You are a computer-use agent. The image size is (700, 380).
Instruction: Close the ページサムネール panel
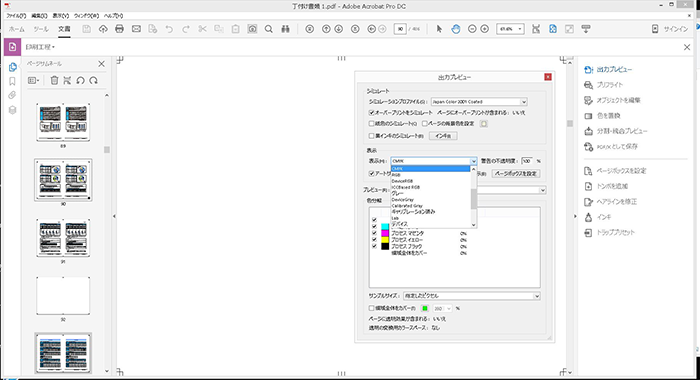tap(101, 64)
